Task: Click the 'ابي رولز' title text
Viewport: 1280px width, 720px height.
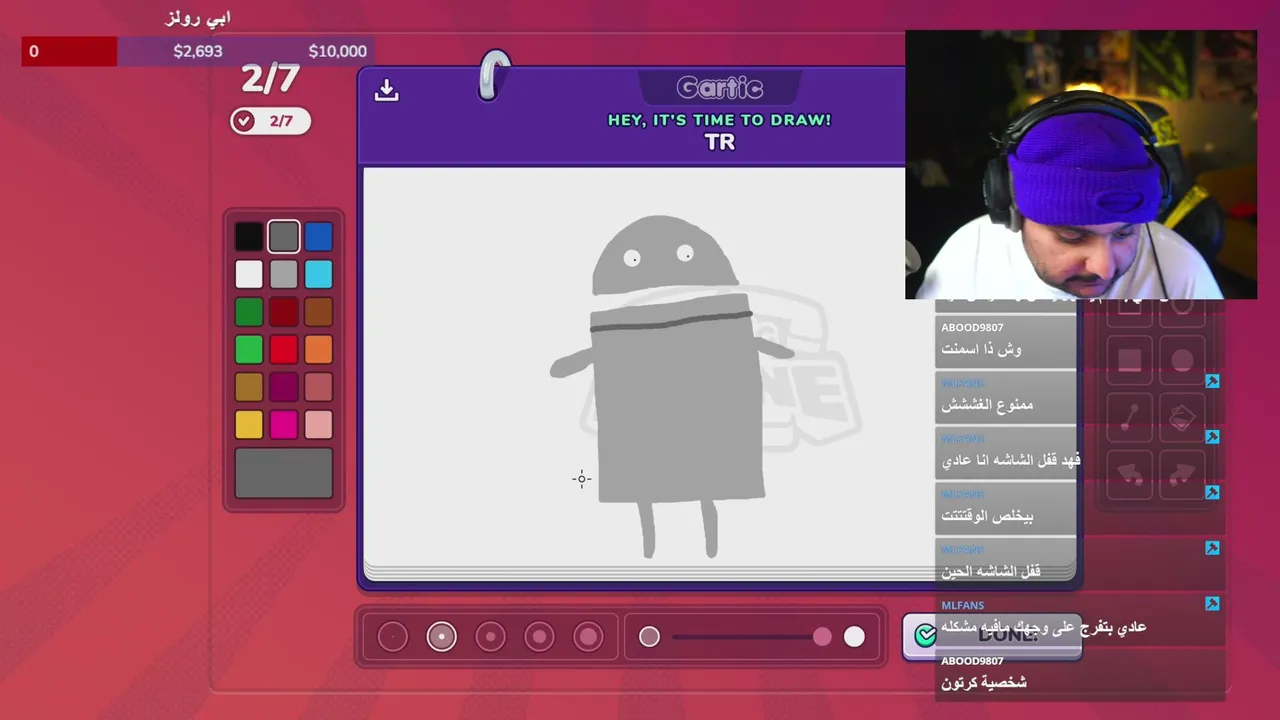Action: click(198, 18)
